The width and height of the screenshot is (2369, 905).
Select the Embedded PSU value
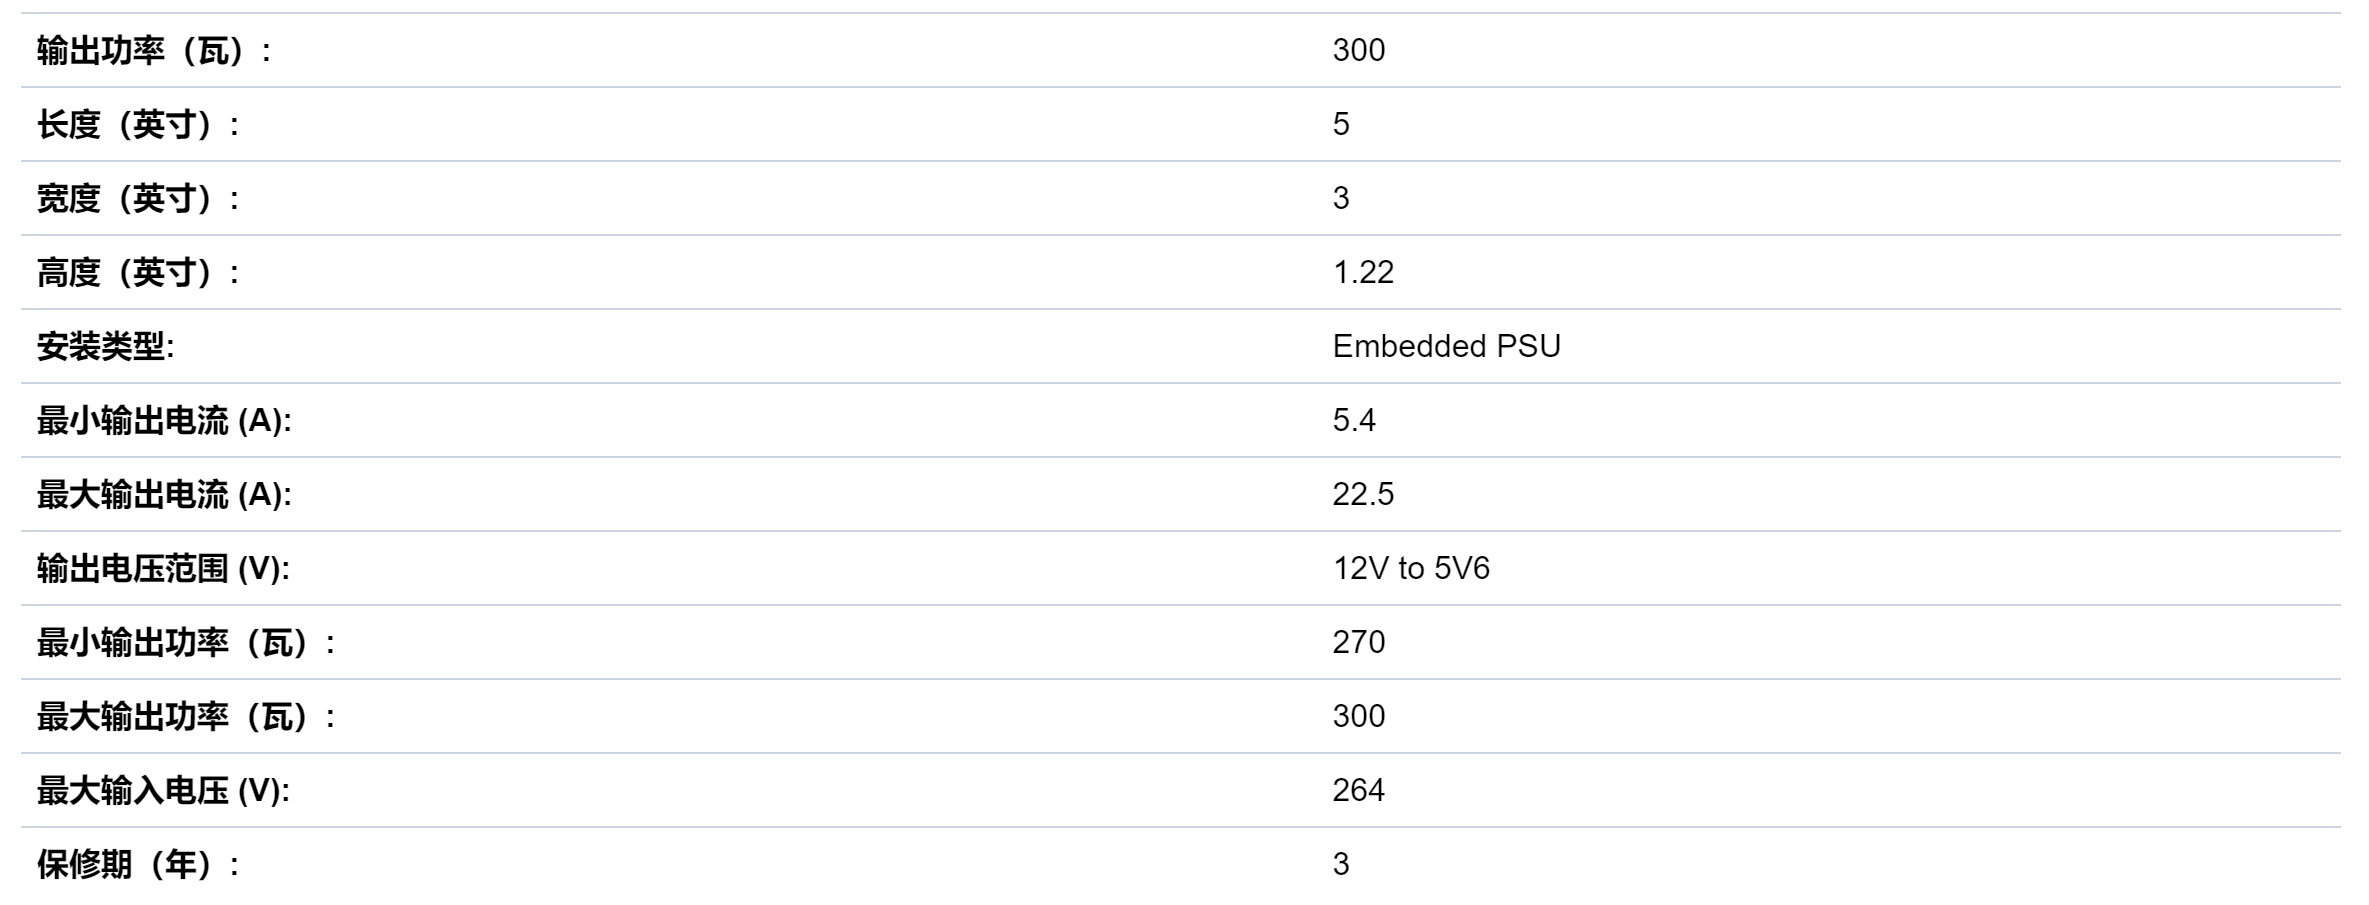[x=1446, y=346]
